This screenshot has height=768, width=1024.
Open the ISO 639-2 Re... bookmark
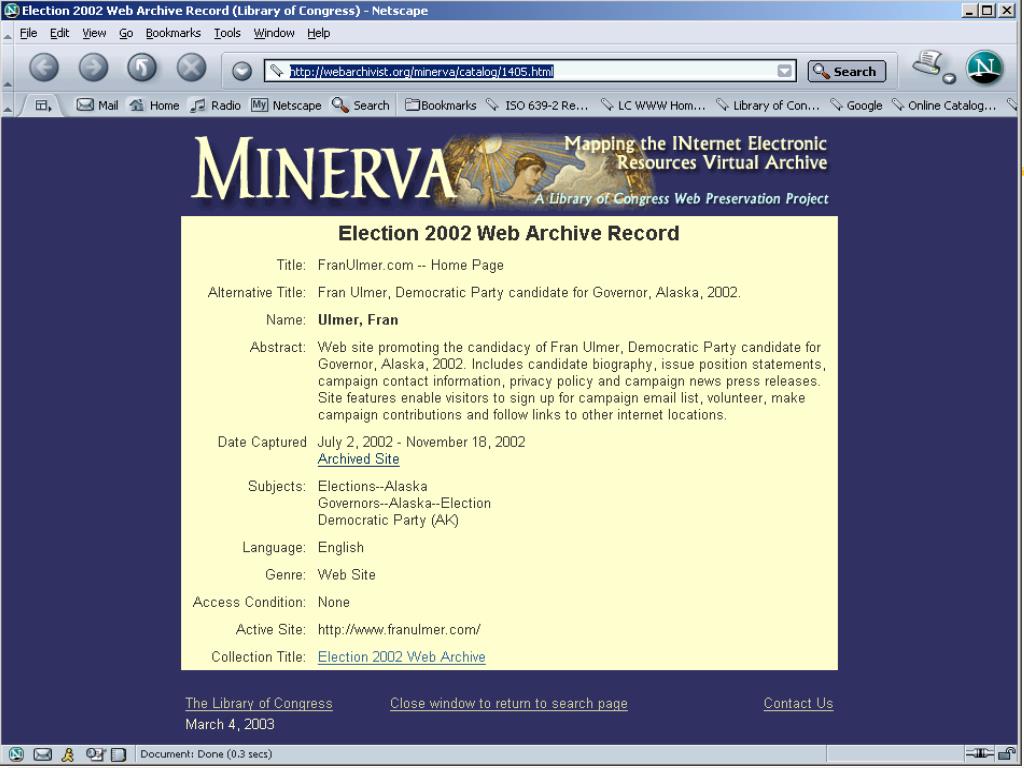pos(538,105)
